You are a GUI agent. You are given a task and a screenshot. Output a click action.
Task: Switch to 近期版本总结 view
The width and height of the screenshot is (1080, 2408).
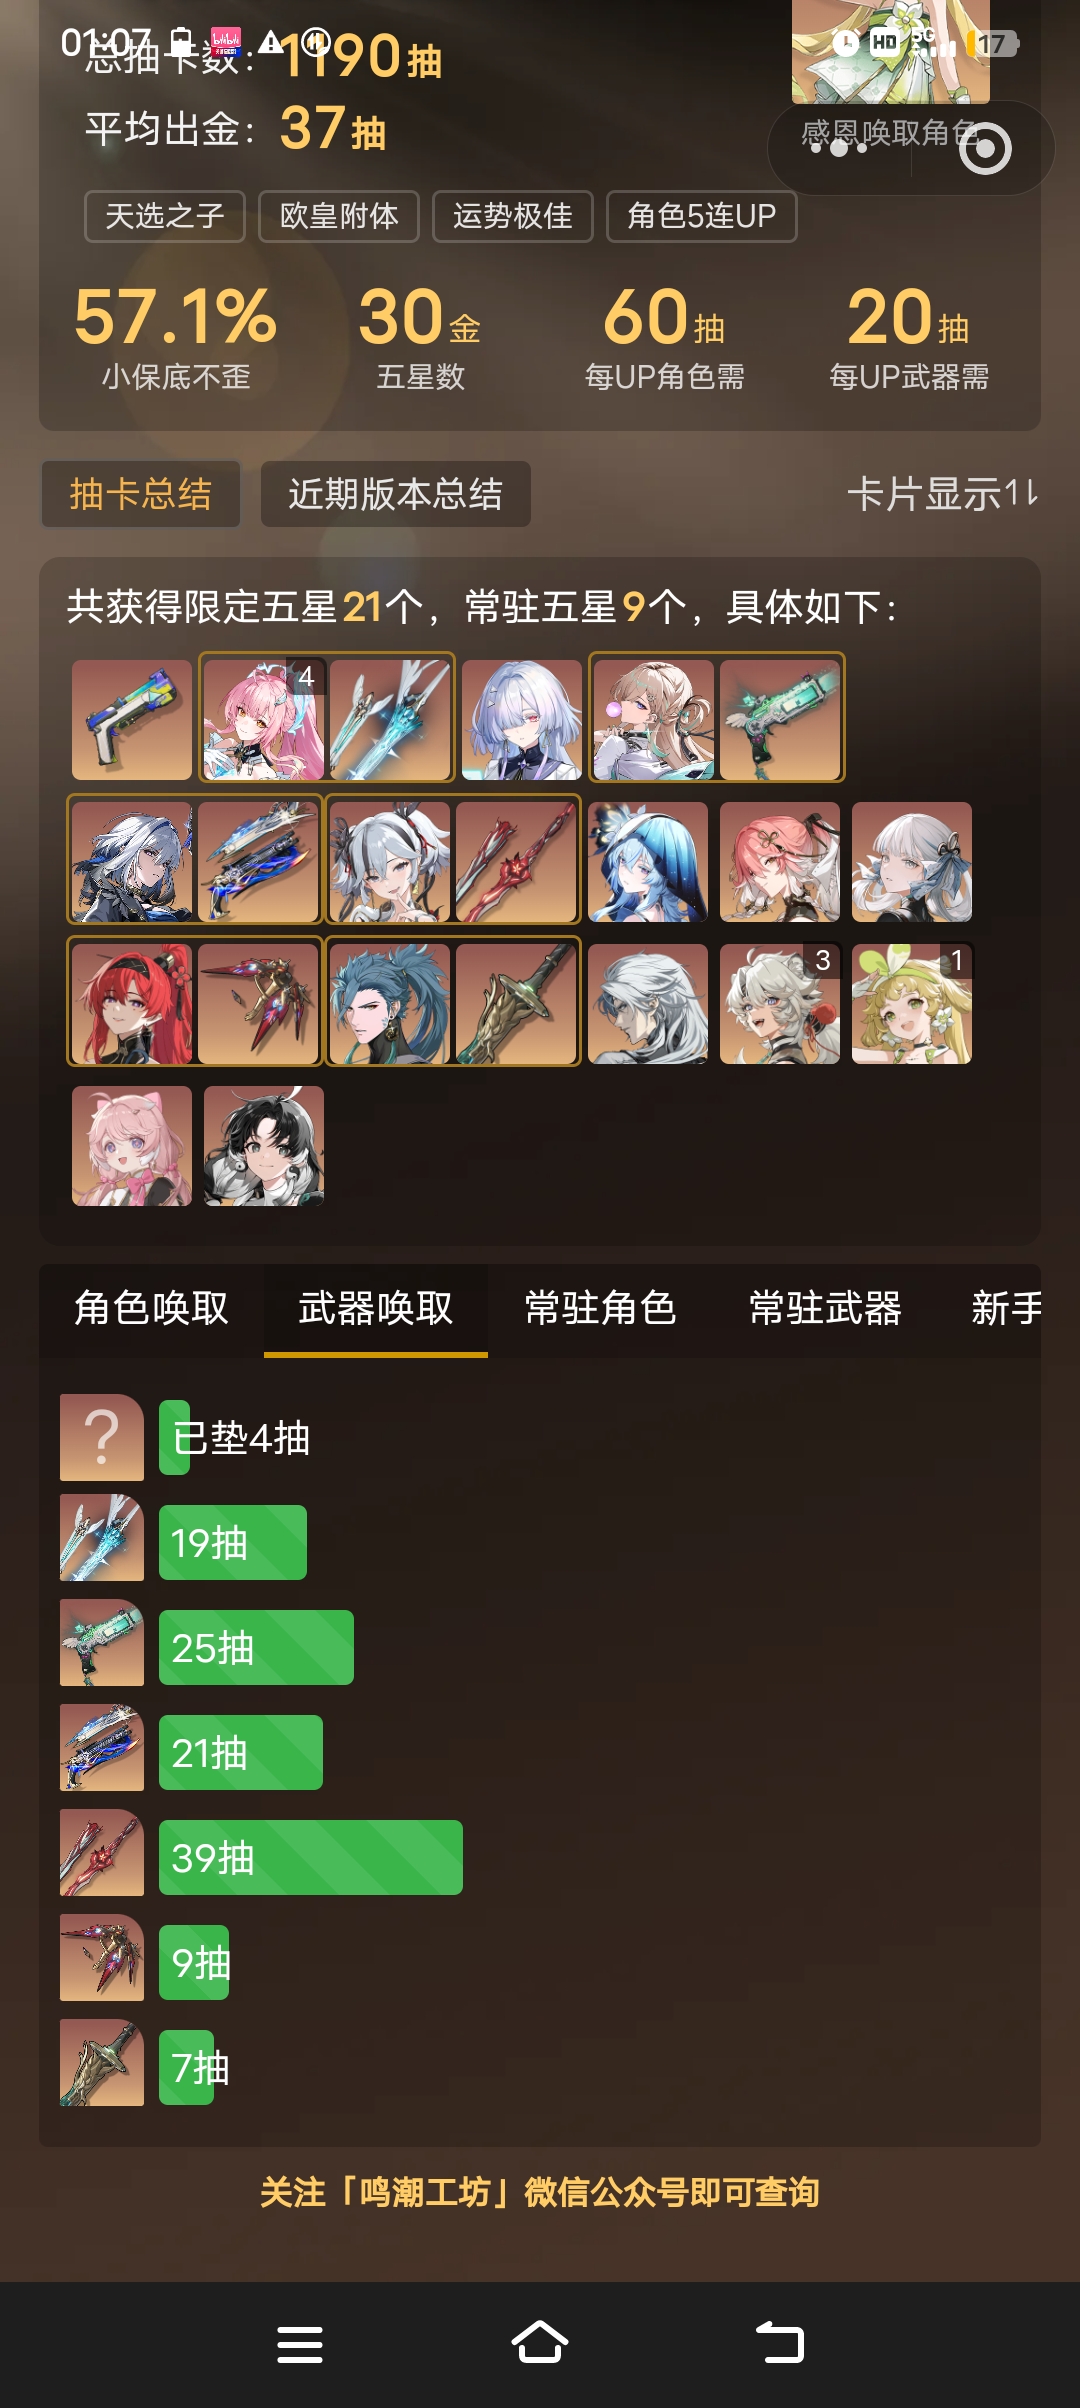click(x=396, y=494)
